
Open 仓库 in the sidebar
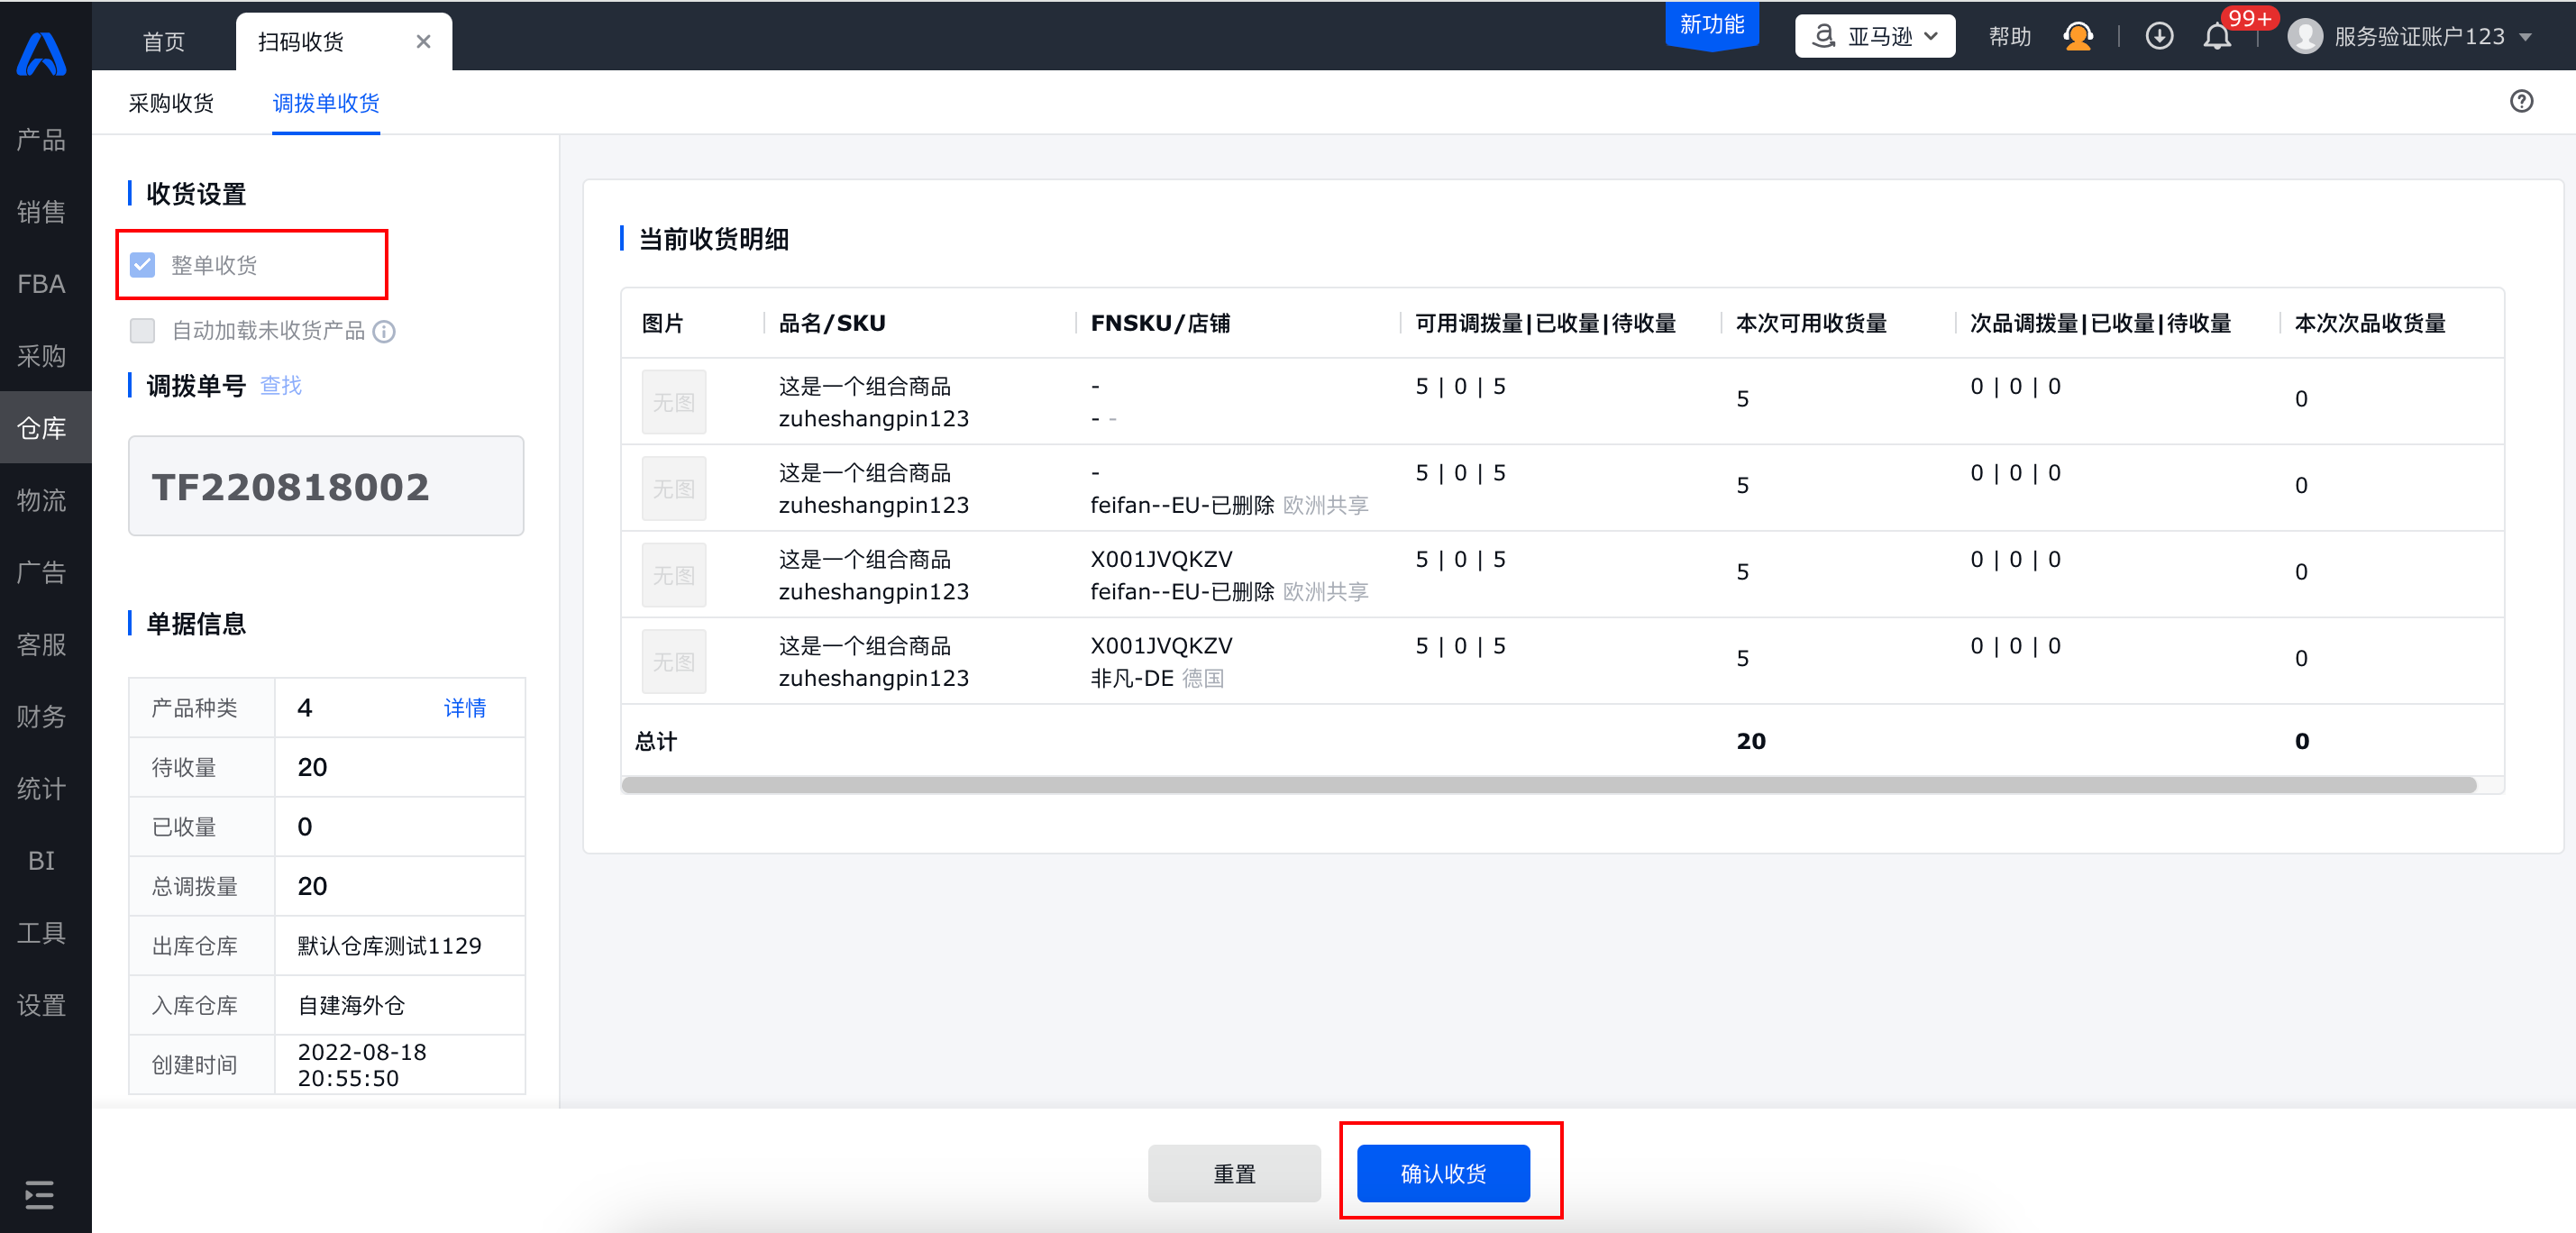[x=41, y=428]
